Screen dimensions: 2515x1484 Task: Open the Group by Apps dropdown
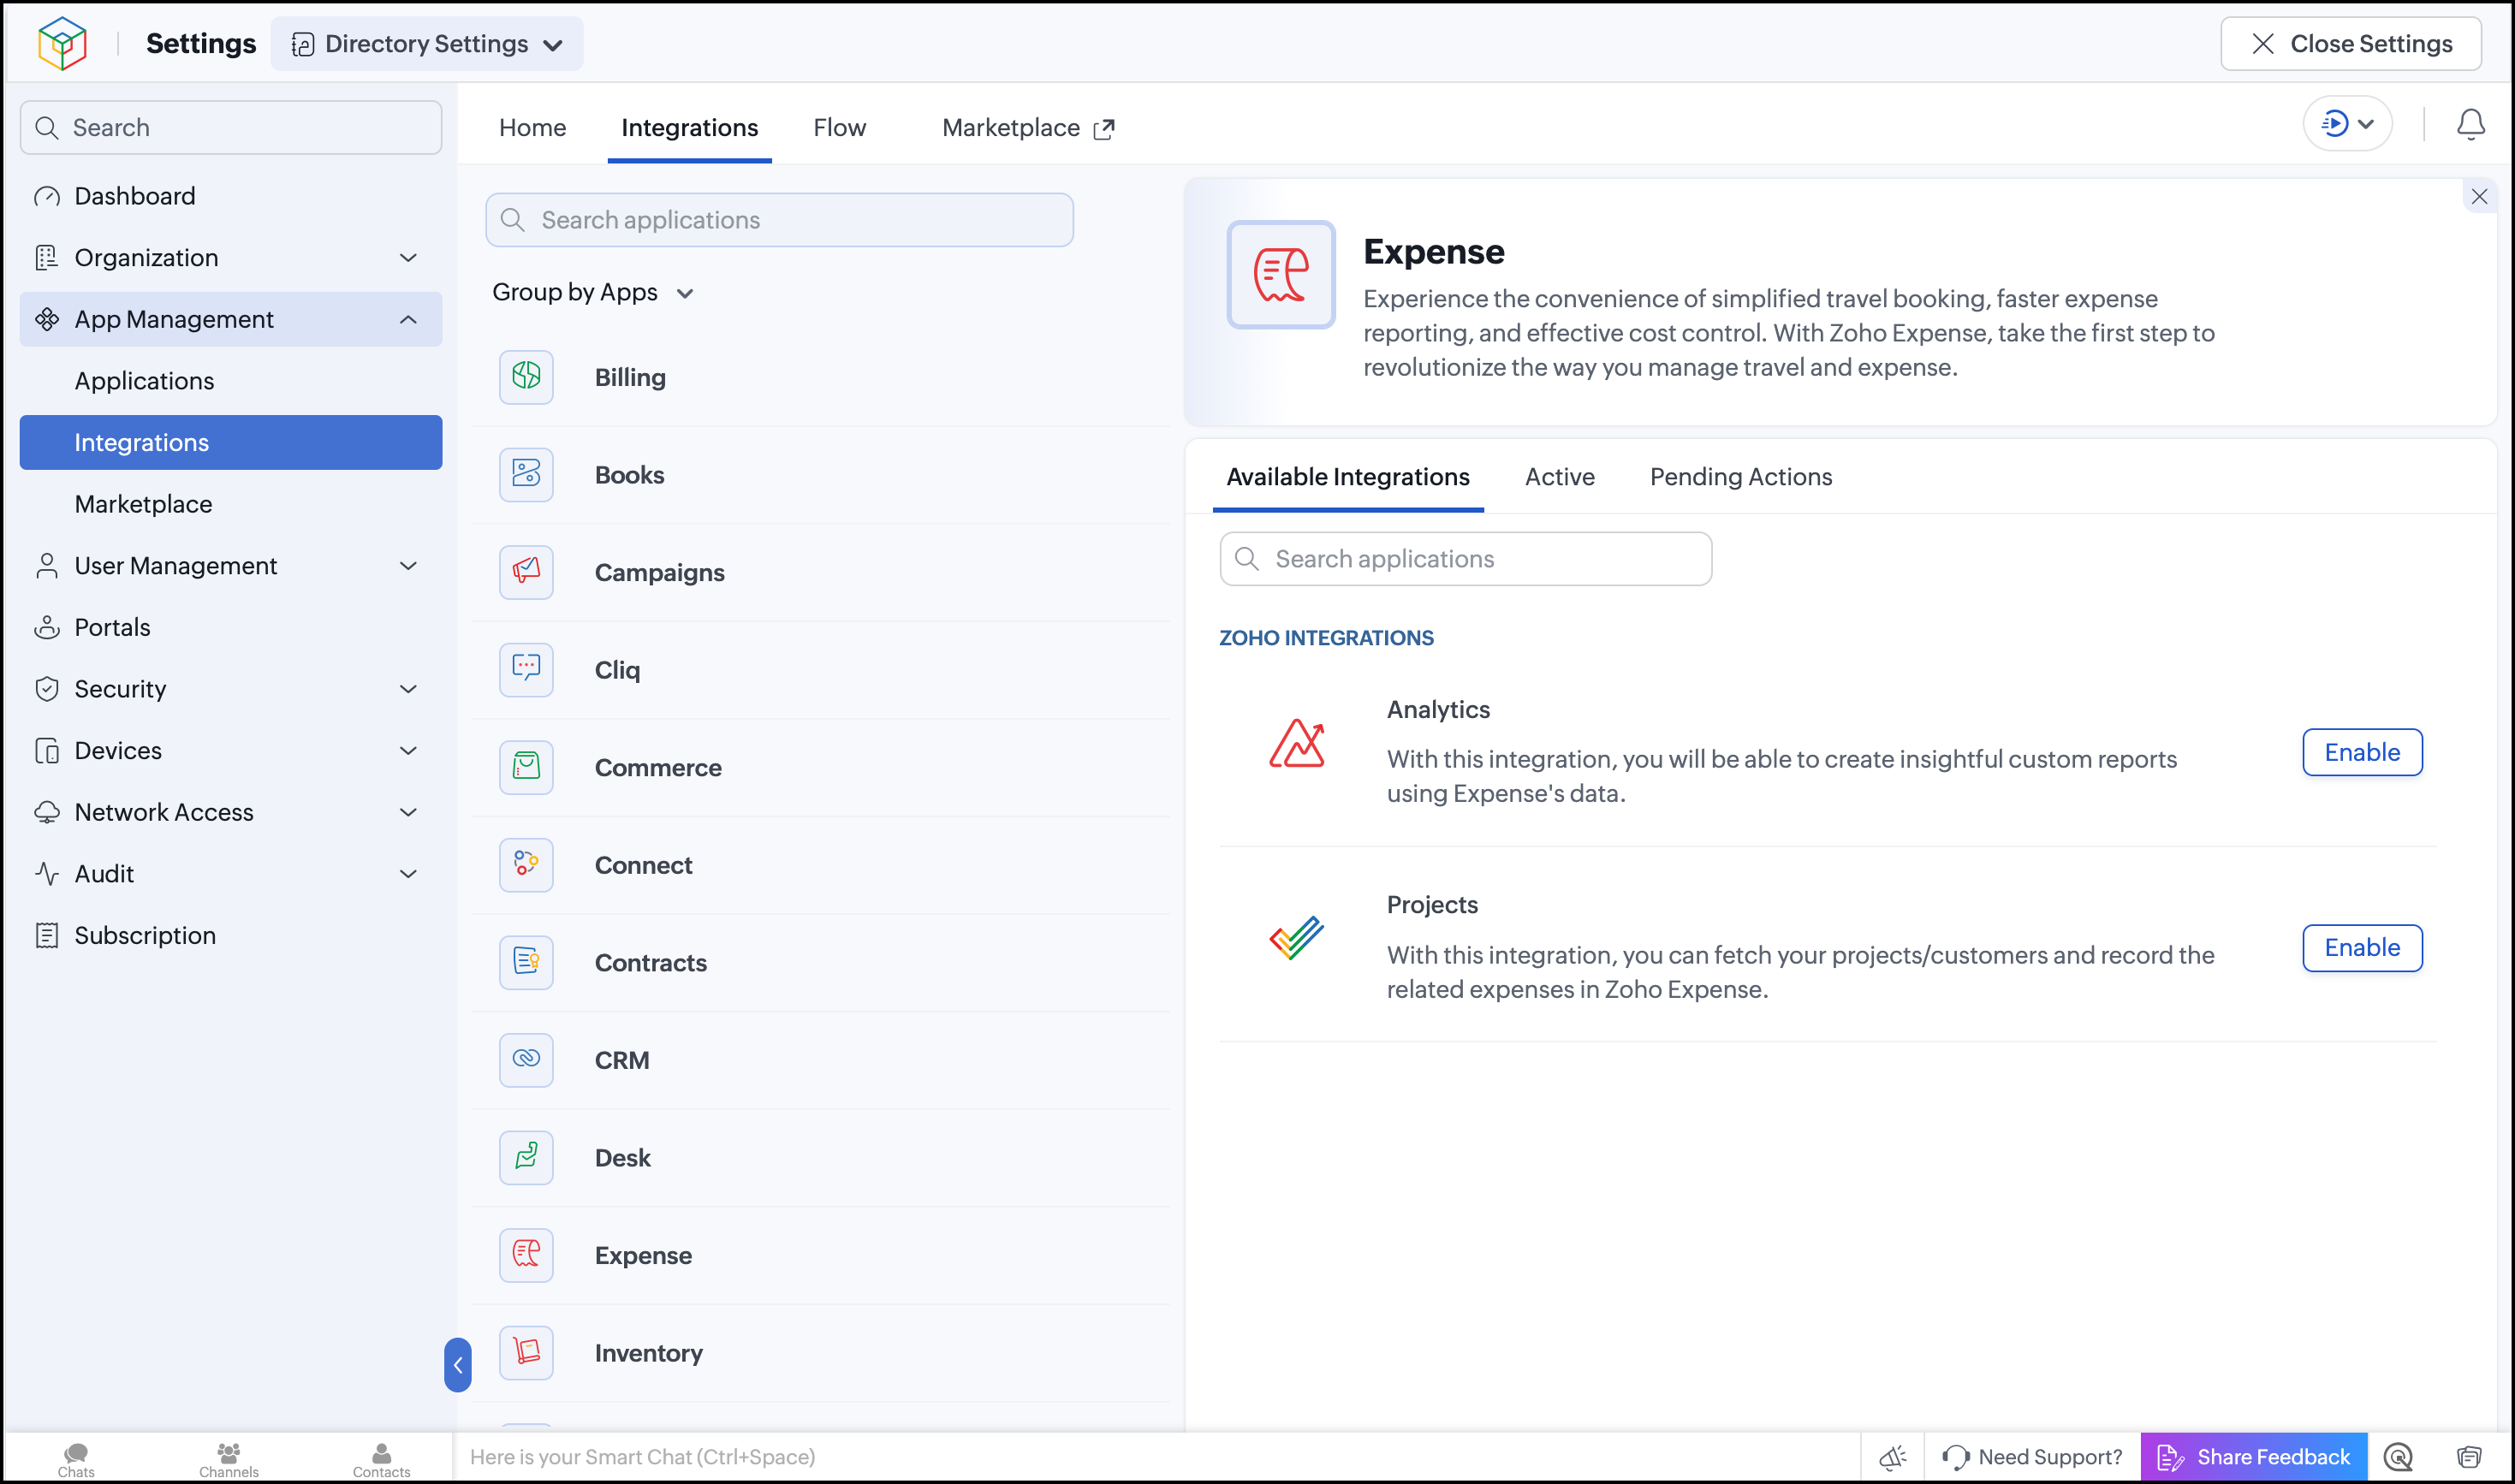click(593, 292)
